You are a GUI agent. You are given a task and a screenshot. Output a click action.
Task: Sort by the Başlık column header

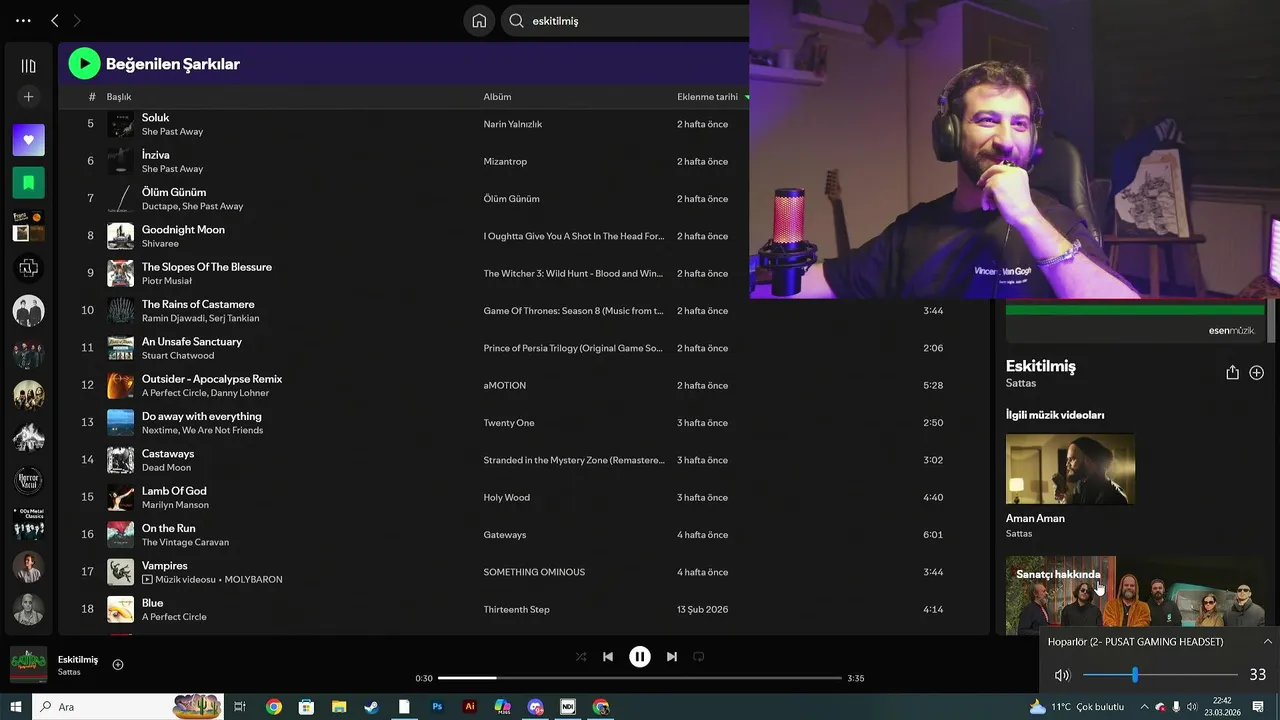pyautogui.click(x=119, y=97)
